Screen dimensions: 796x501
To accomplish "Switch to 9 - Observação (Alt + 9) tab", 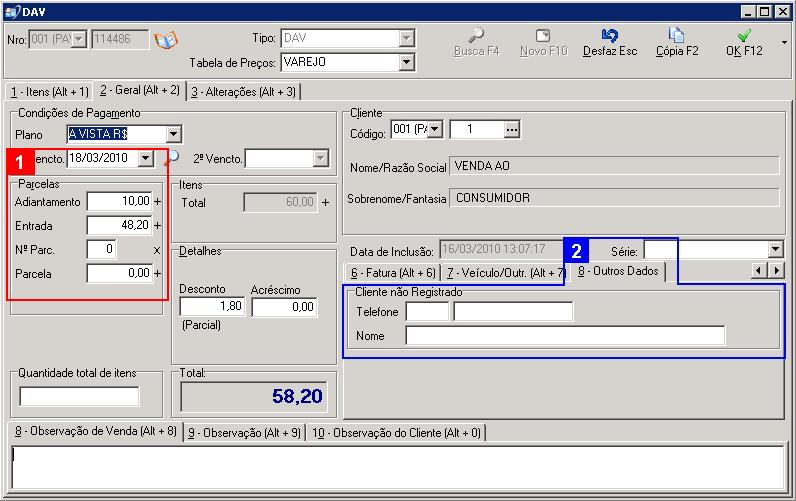I will pyautogui.click(x=245, y=433).
